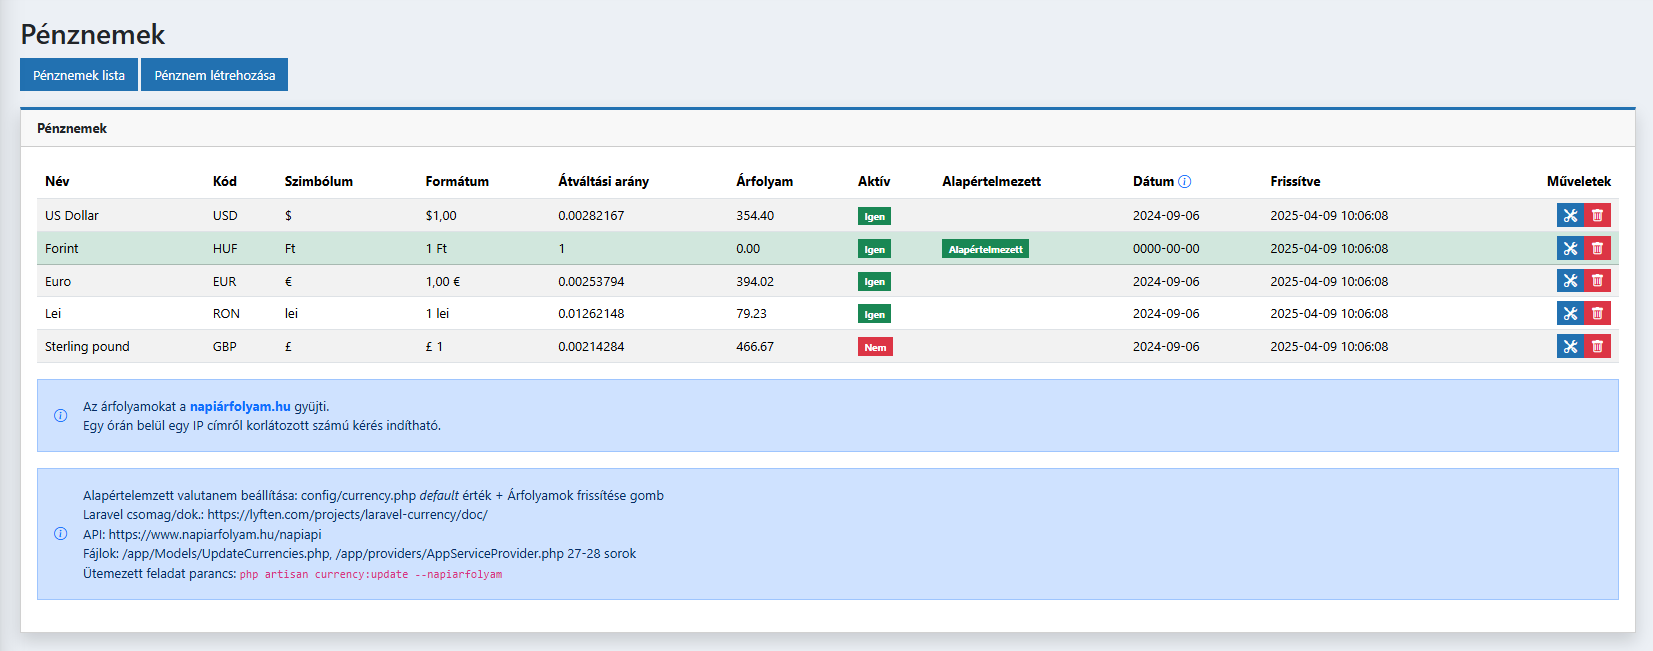
Task: Select the Lei row name cell
Action: coord(53,314)
